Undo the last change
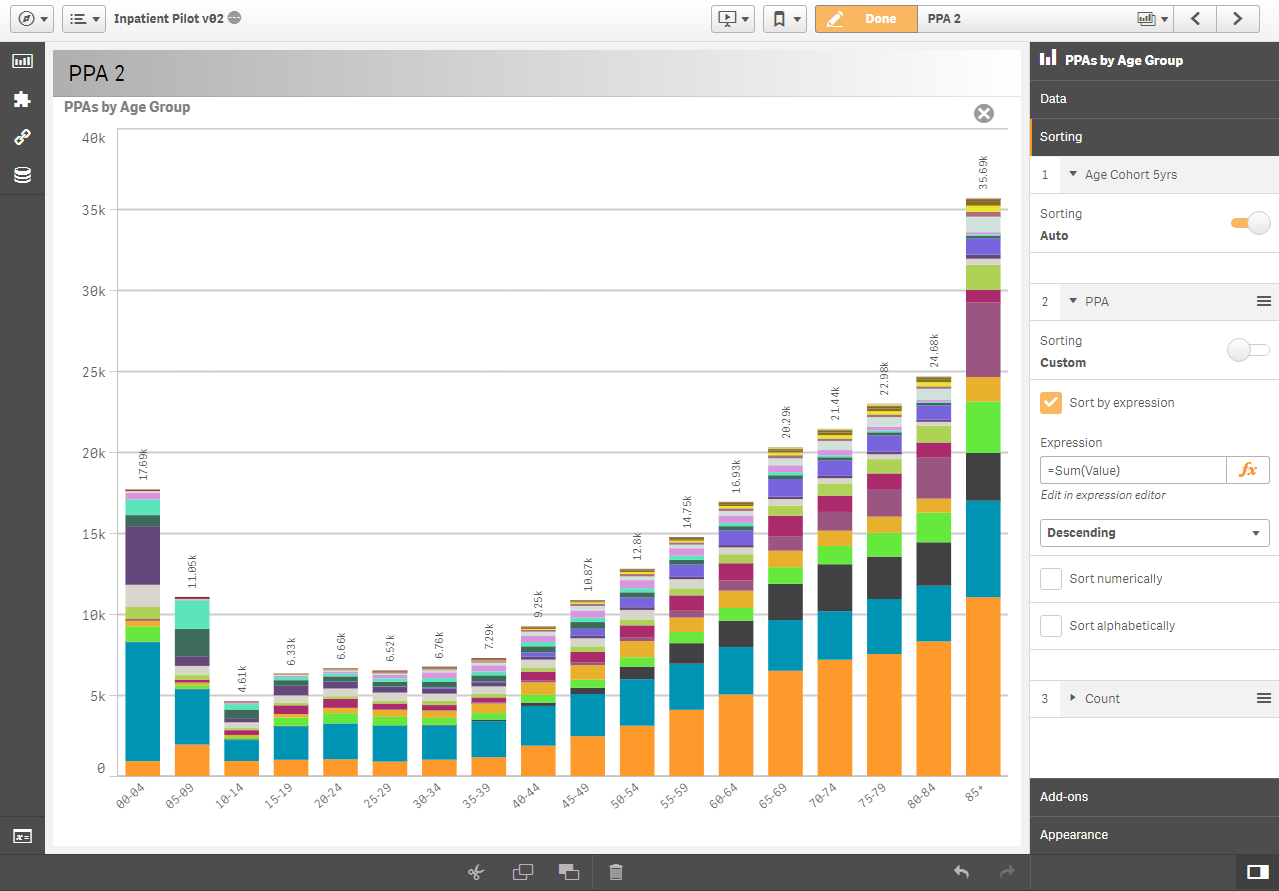 pos(961,871)
